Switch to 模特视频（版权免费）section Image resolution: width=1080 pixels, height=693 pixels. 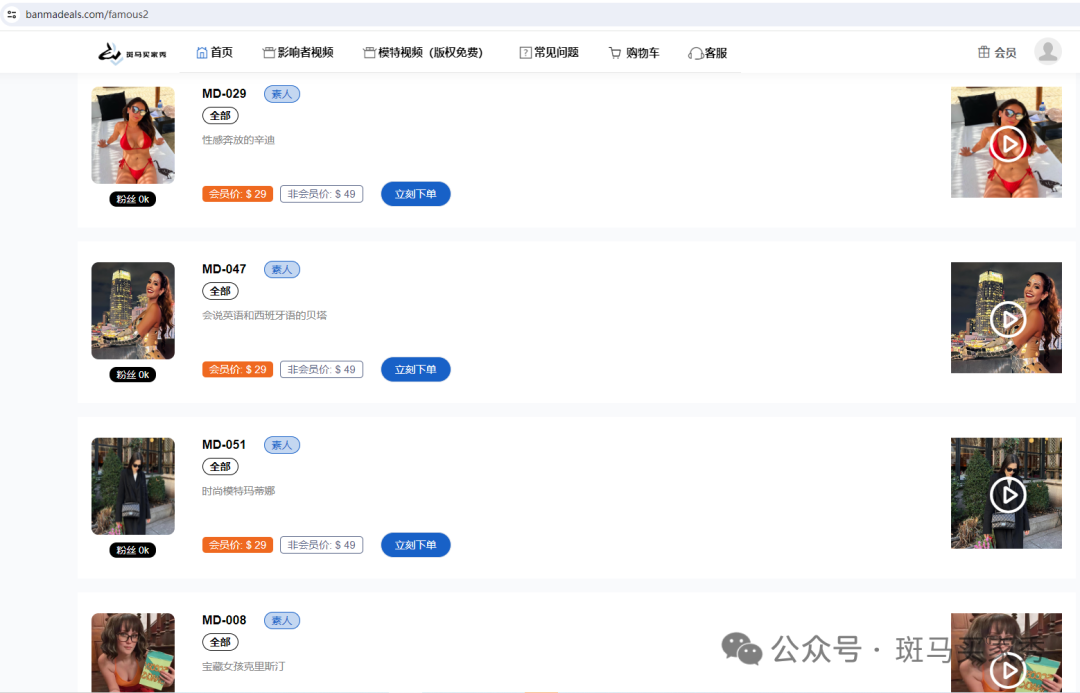(424, 52)
